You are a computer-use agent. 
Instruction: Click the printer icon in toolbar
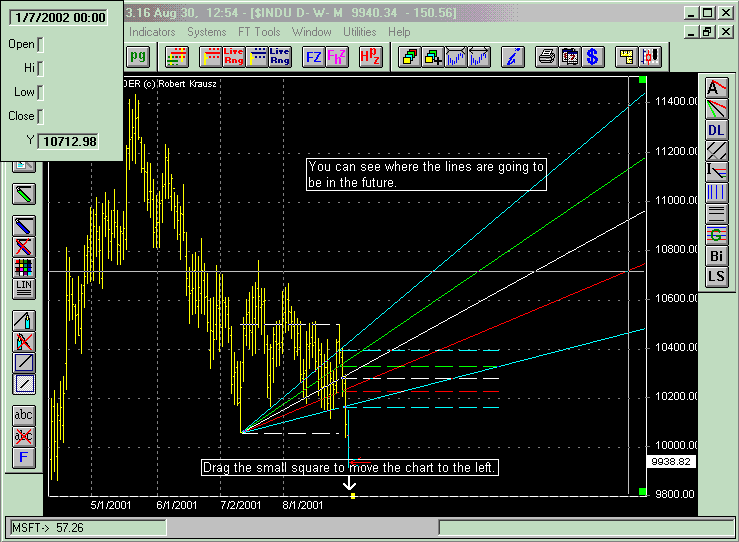(x=546, y=56)
